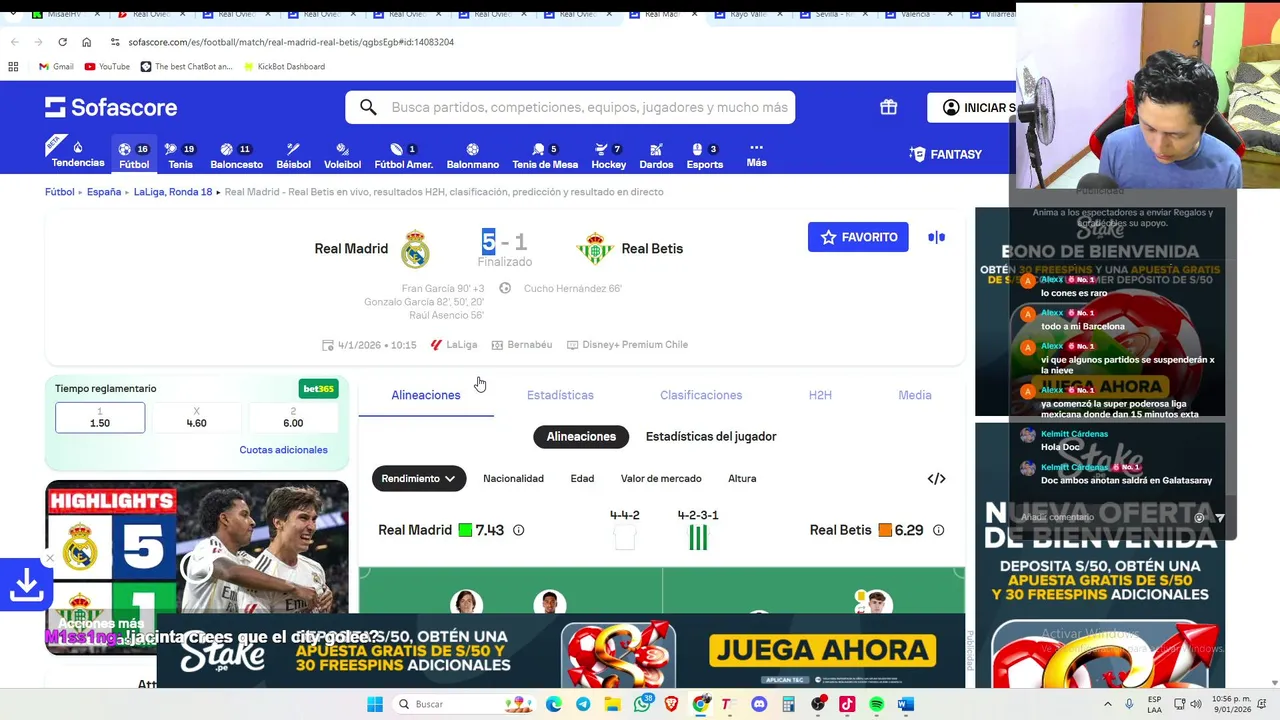Open the embed code icon
Image resolution: width=1280 pixels, height=720 pixels.
pos(936,479)
